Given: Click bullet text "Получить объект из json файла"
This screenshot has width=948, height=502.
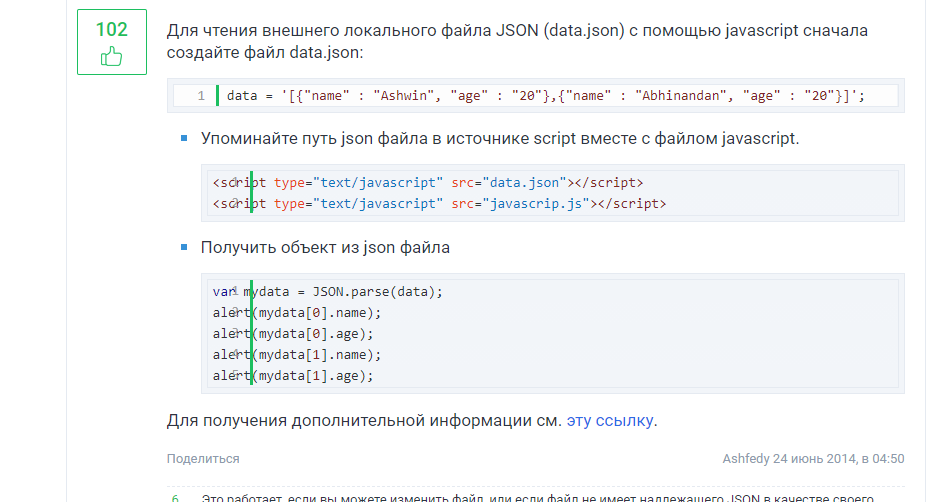Looking at the screenshot, I should click(x=325, y=248).
